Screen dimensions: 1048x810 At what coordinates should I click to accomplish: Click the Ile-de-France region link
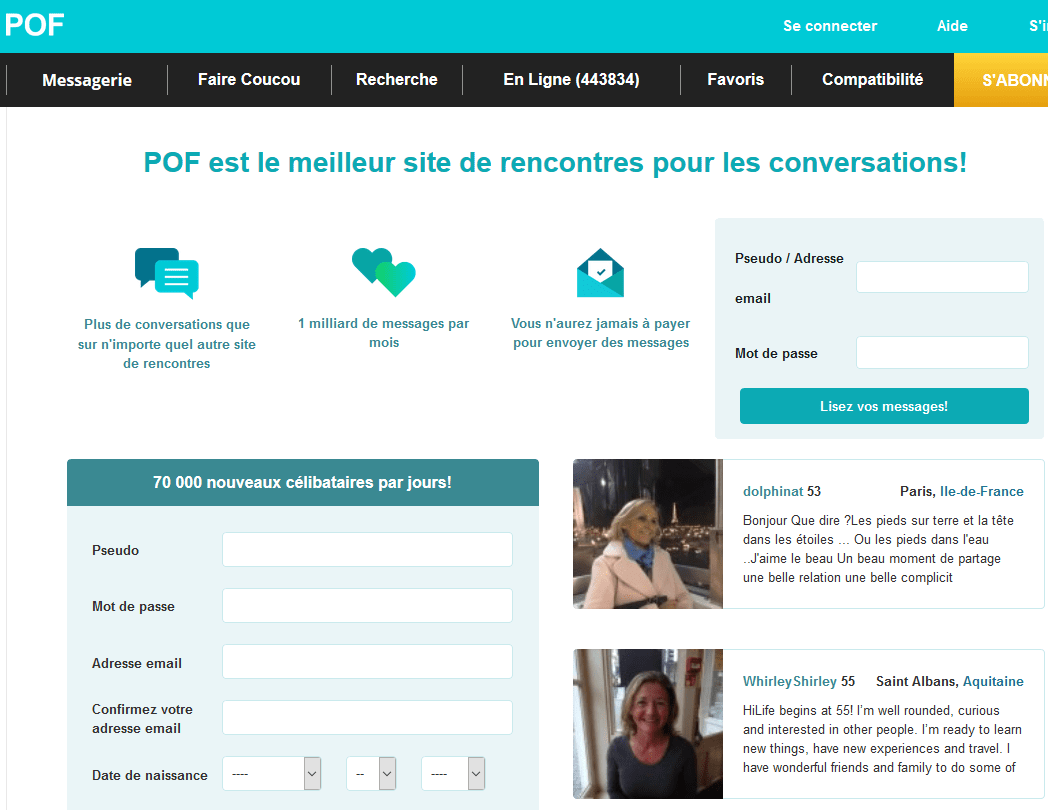[x=981, y=491]
